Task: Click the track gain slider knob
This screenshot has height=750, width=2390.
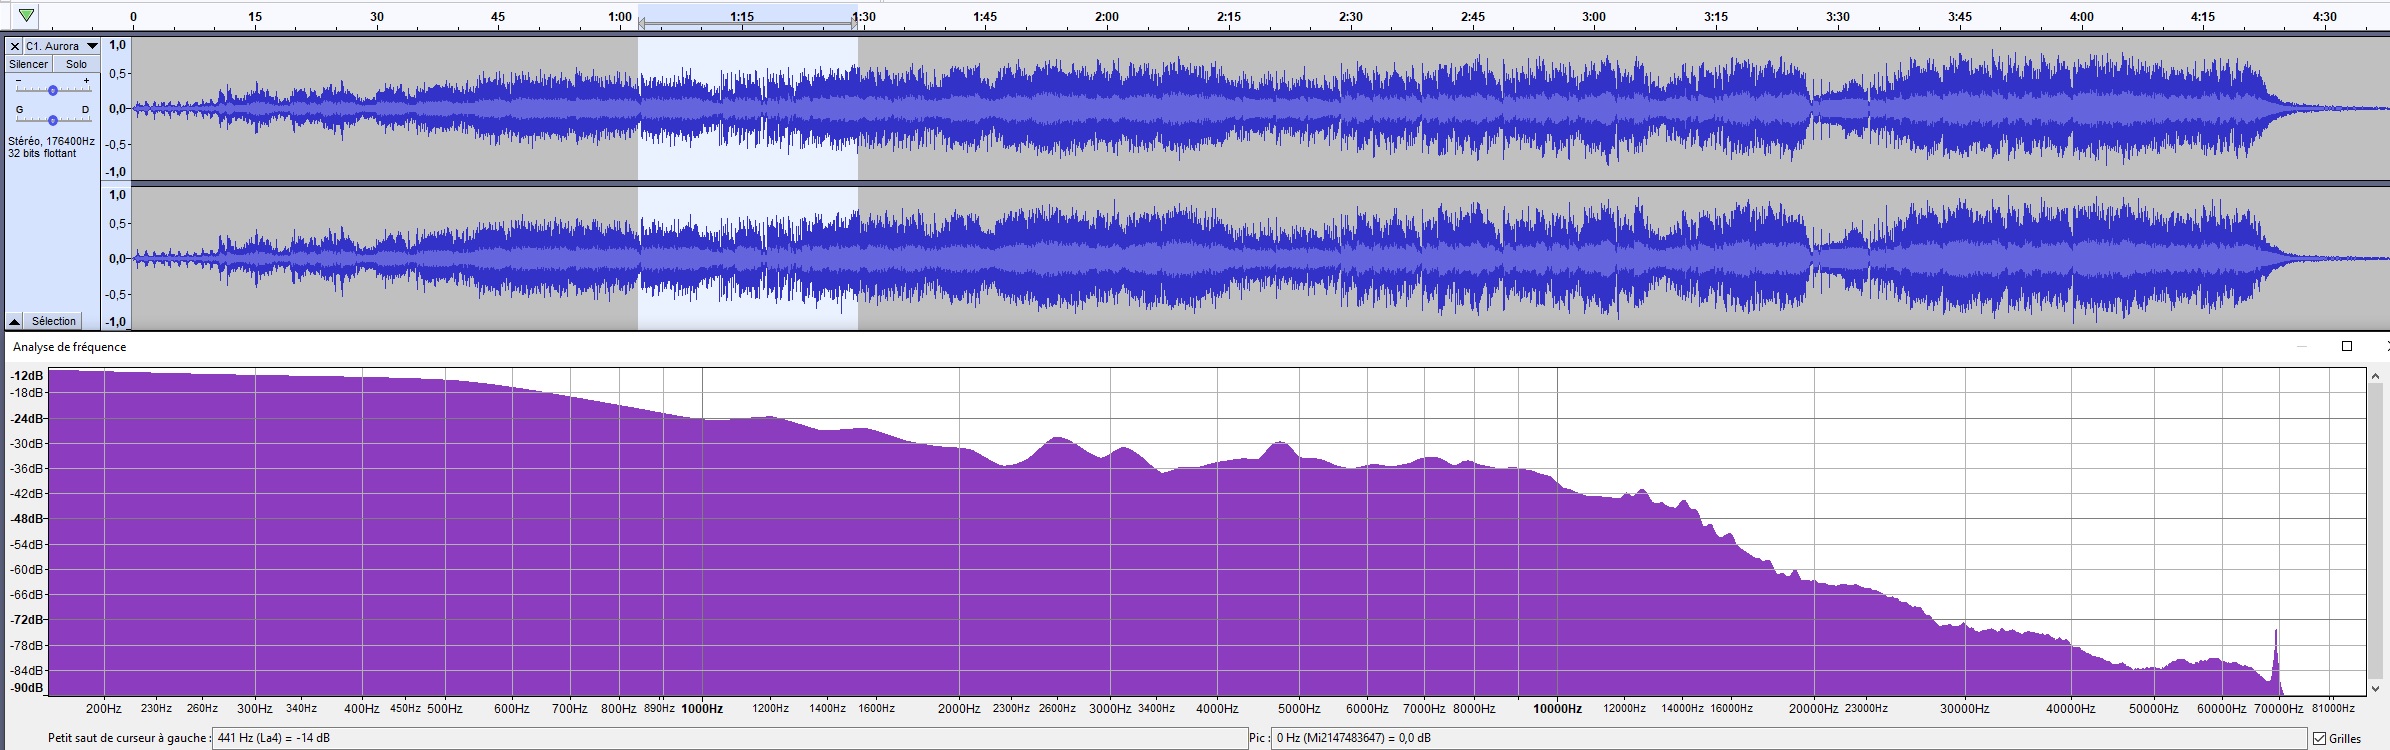Action: (x=53, y=90)
